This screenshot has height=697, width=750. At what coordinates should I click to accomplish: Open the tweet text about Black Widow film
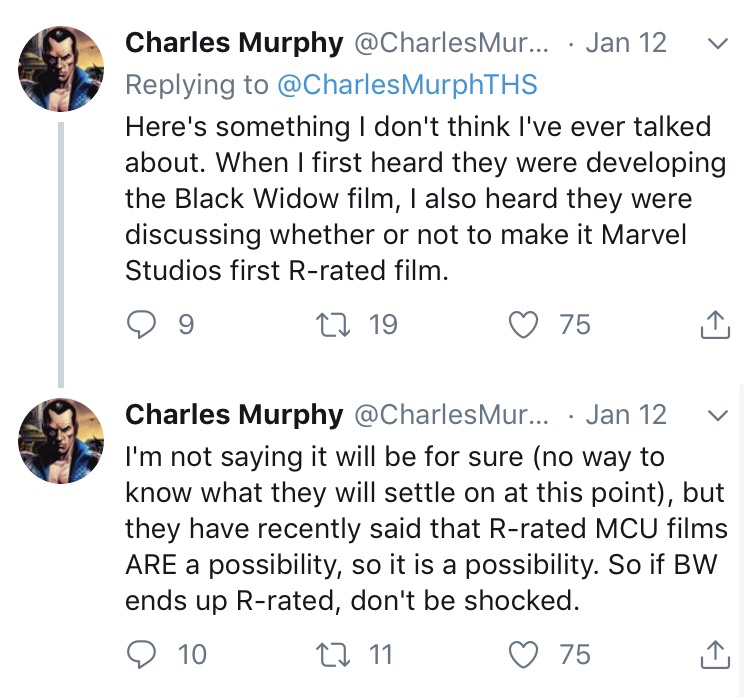pos(420,199)
